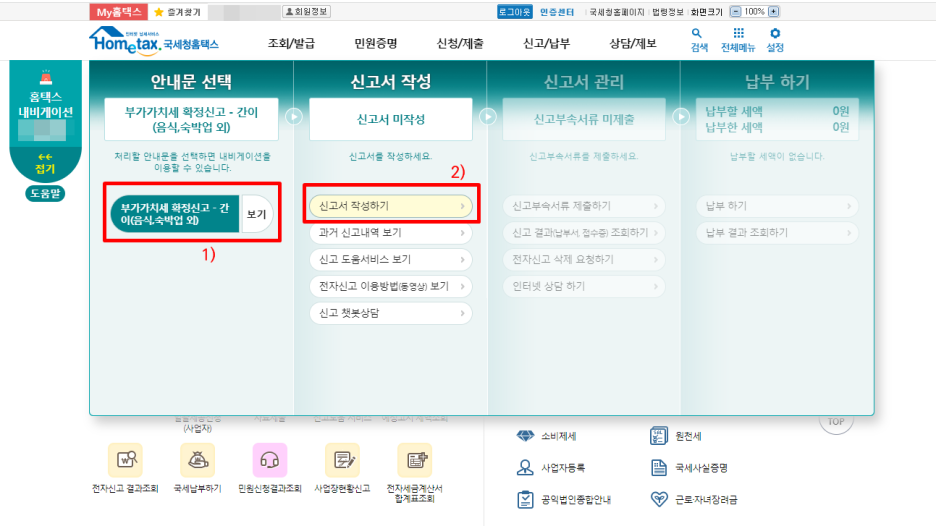This screenshot has height=526, width=936.
Task: Click 사업자등록 person icon
Action: 525,467
